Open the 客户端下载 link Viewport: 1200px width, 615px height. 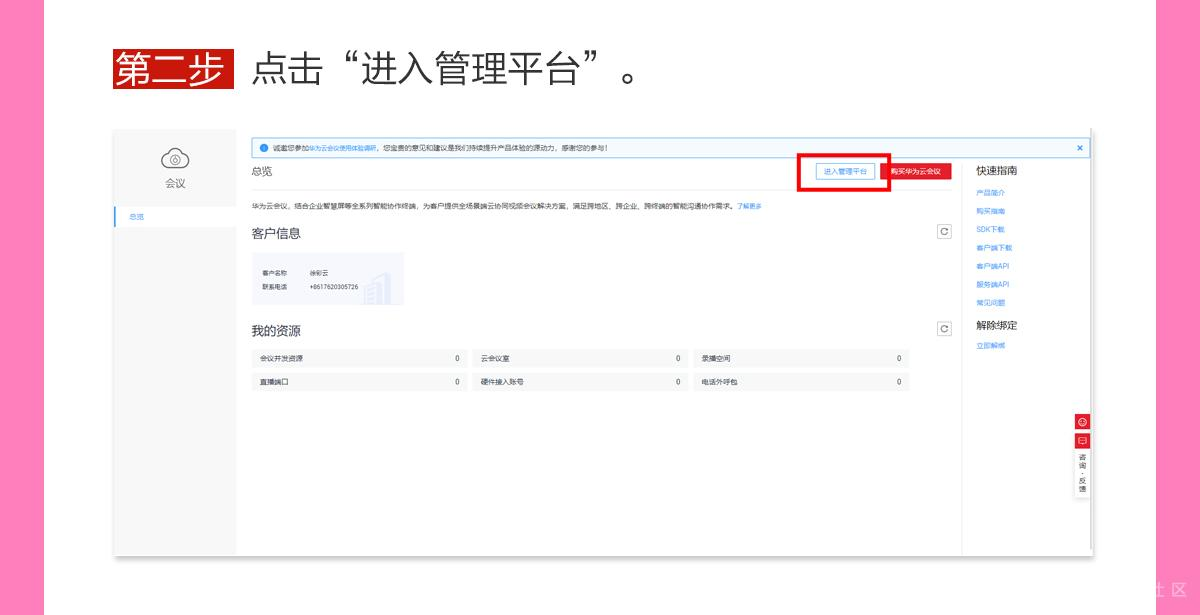994,247
